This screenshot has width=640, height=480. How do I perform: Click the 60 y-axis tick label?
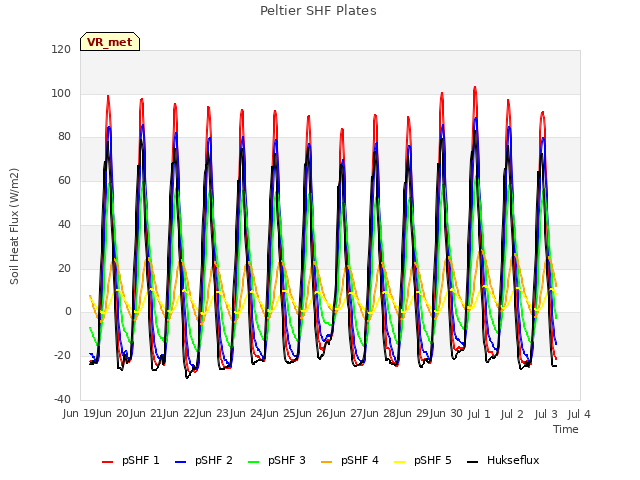coord(64,180)
